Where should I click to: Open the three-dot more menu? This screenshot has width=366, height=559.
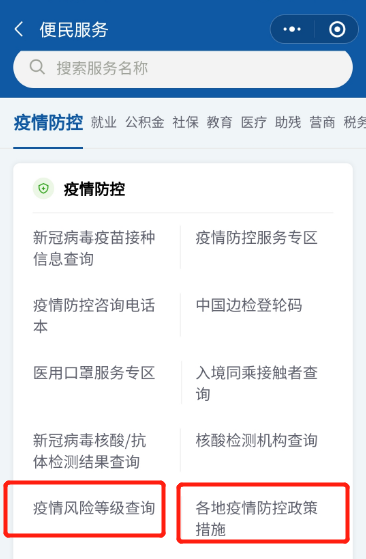292,29
